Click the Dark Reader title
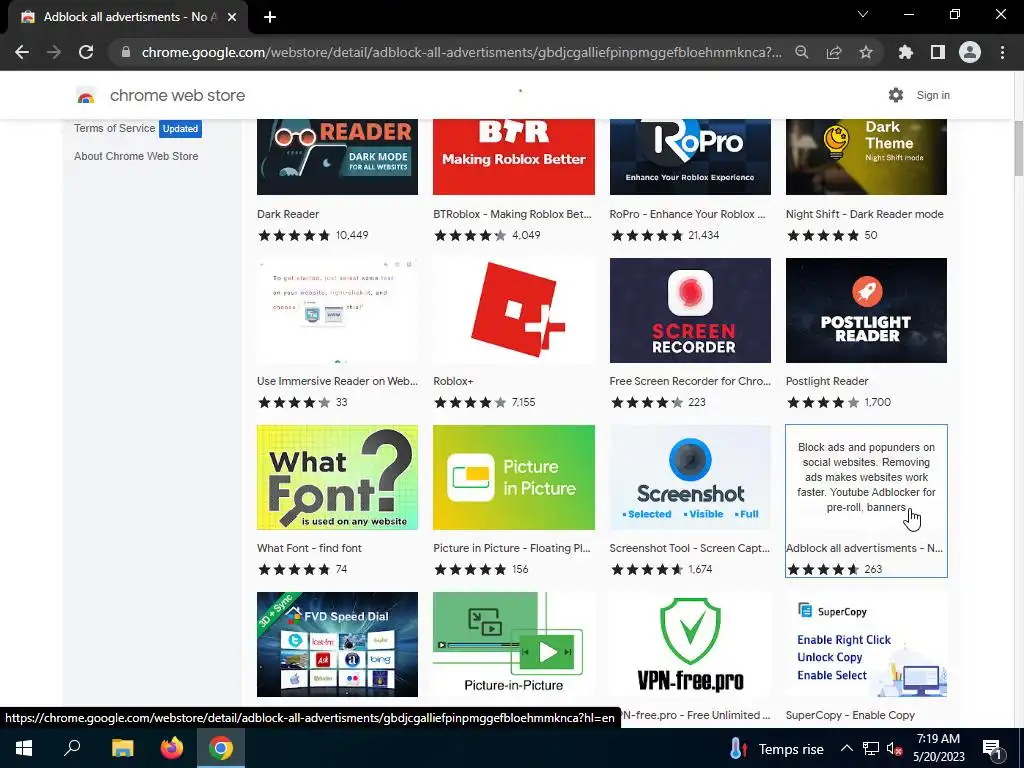Viewport: 1024px width, 768px height. (x=288, y=214)
